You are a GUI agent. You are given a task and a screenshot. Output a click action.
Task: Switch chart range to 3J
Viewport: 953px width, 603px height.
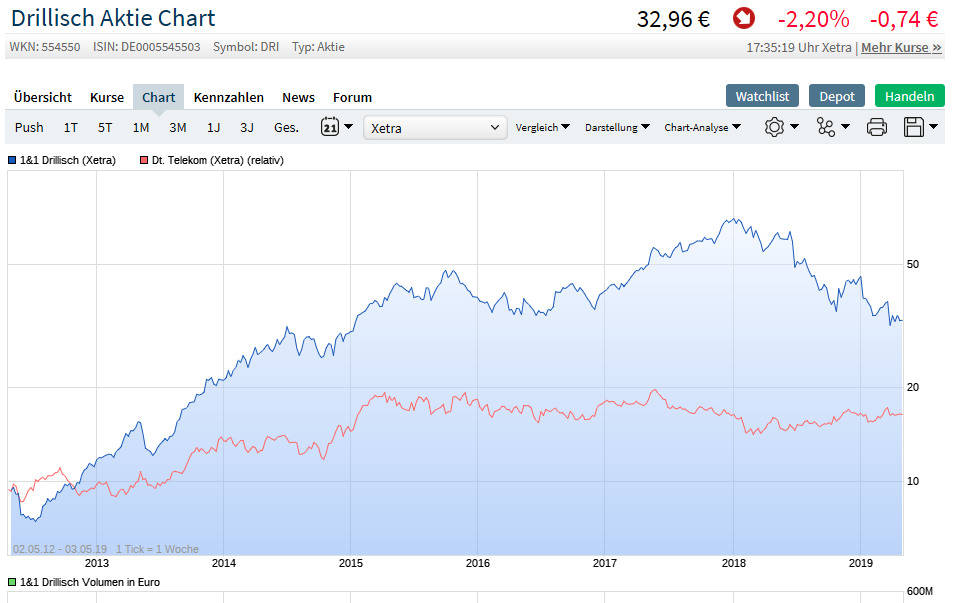(247, 127)
